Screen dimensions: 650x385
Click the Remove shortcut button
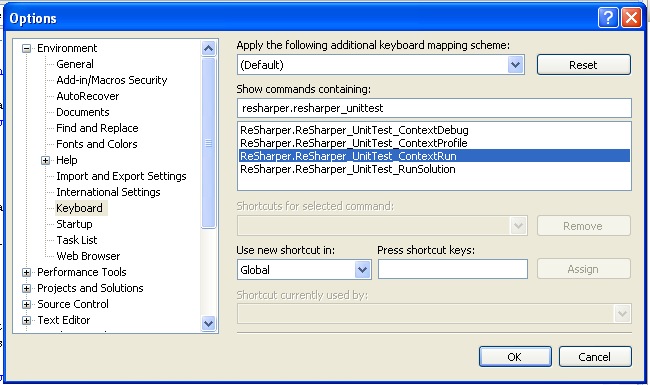[584, 226]
